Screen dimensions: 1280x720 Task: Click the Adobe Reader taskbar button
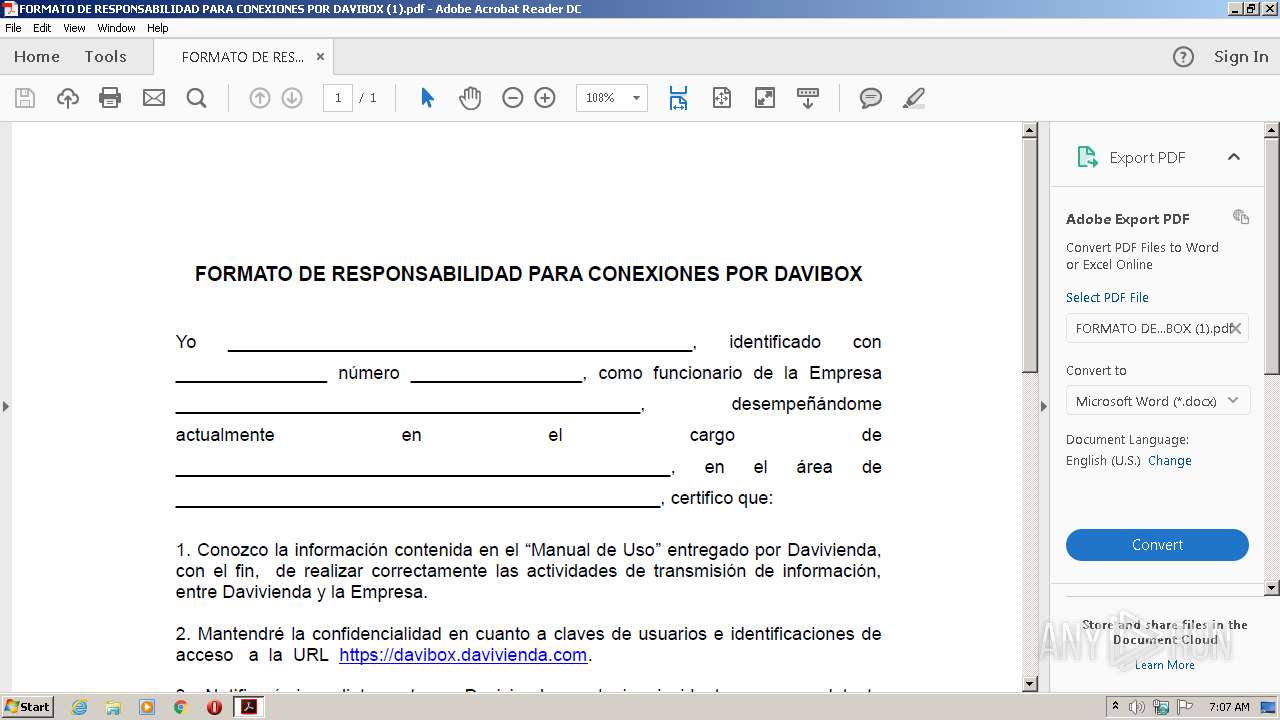pos(248,706)
